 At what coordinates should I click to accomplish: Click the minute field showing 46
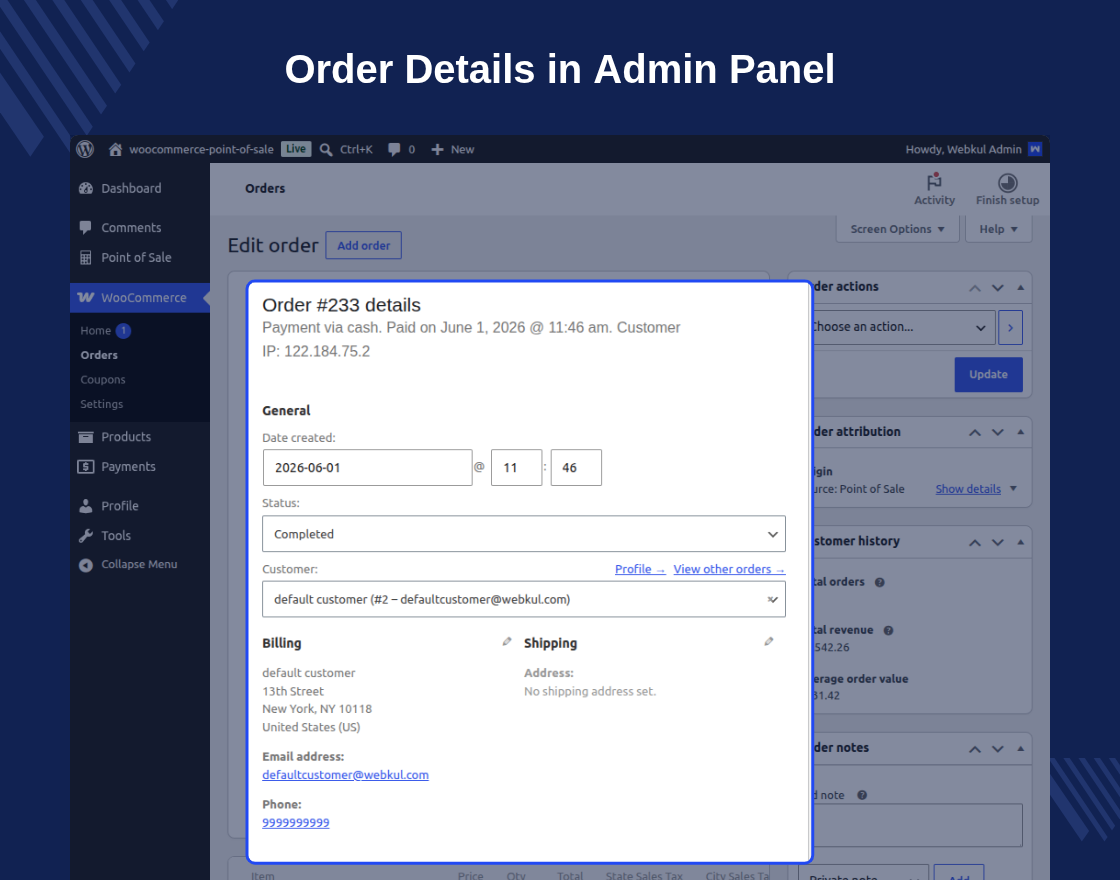pyautogui.click(x=576, y=468)
